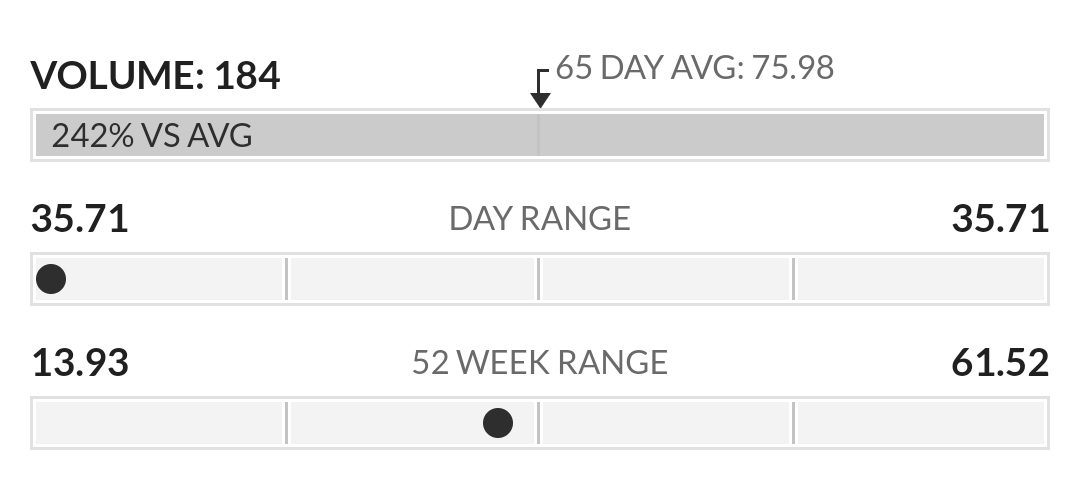Click the VOLUME: 184 heading
The height and width of the screenshot is (480, 1080).
coord(156,76)
